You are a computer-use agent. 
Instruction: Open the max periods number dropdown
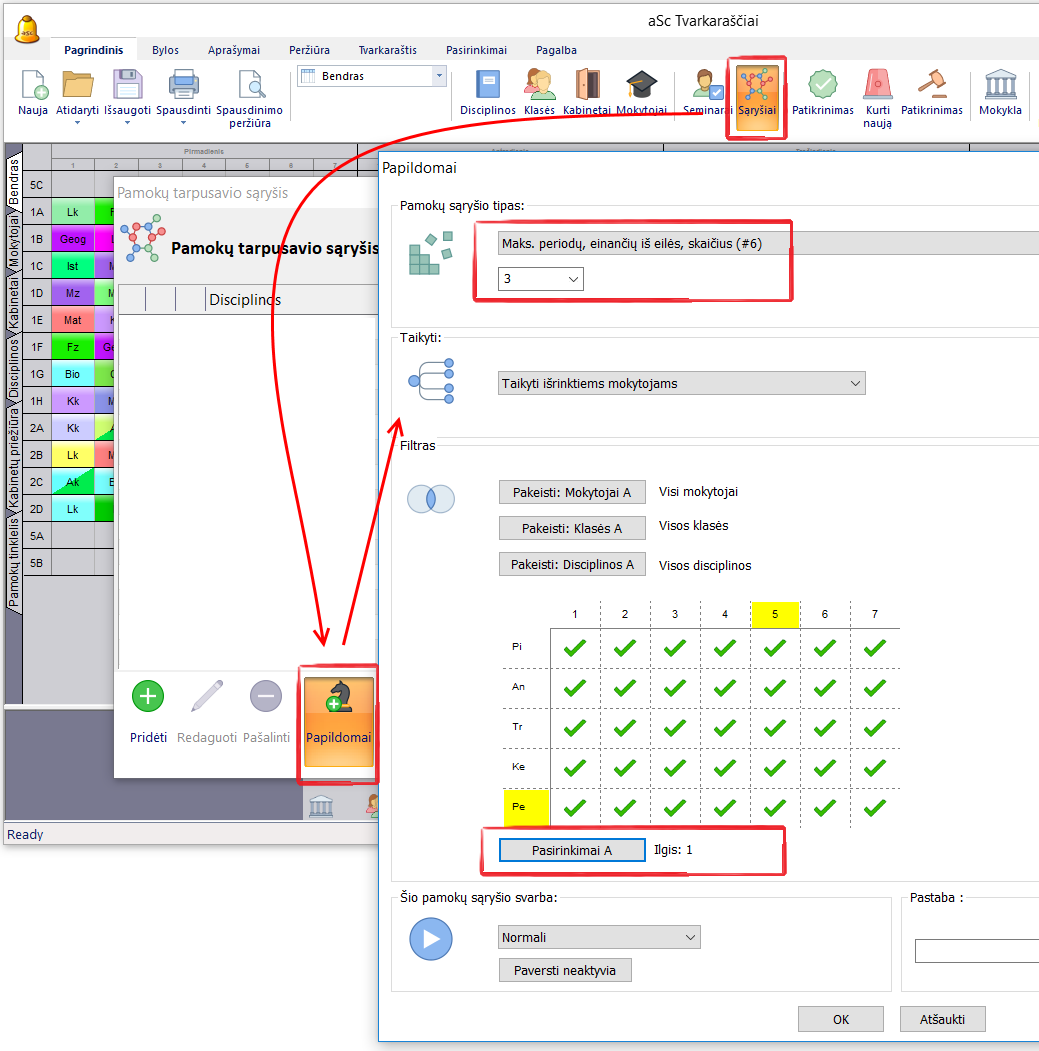click(x=541, y=279)
